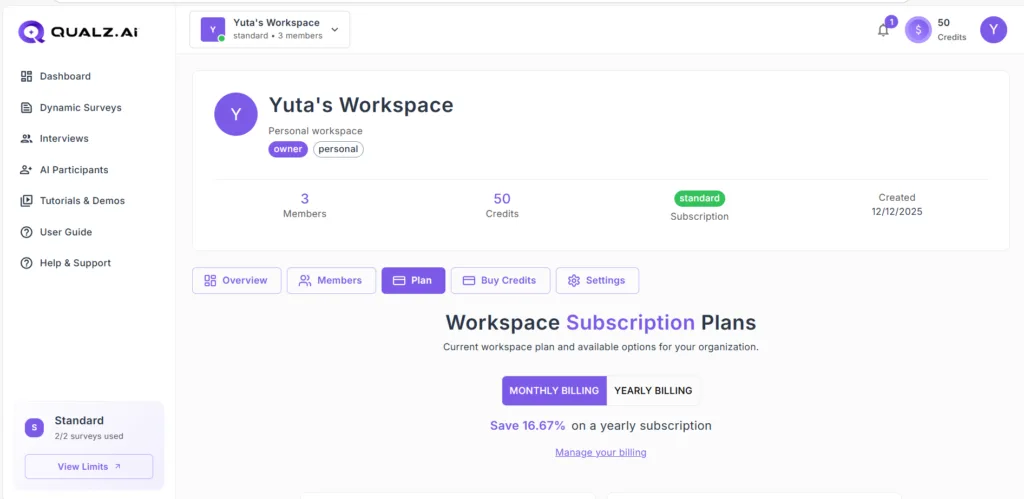Screen dimensions: 1024x499
Task: Switch to the Members tab
Action: coord(331,281)
